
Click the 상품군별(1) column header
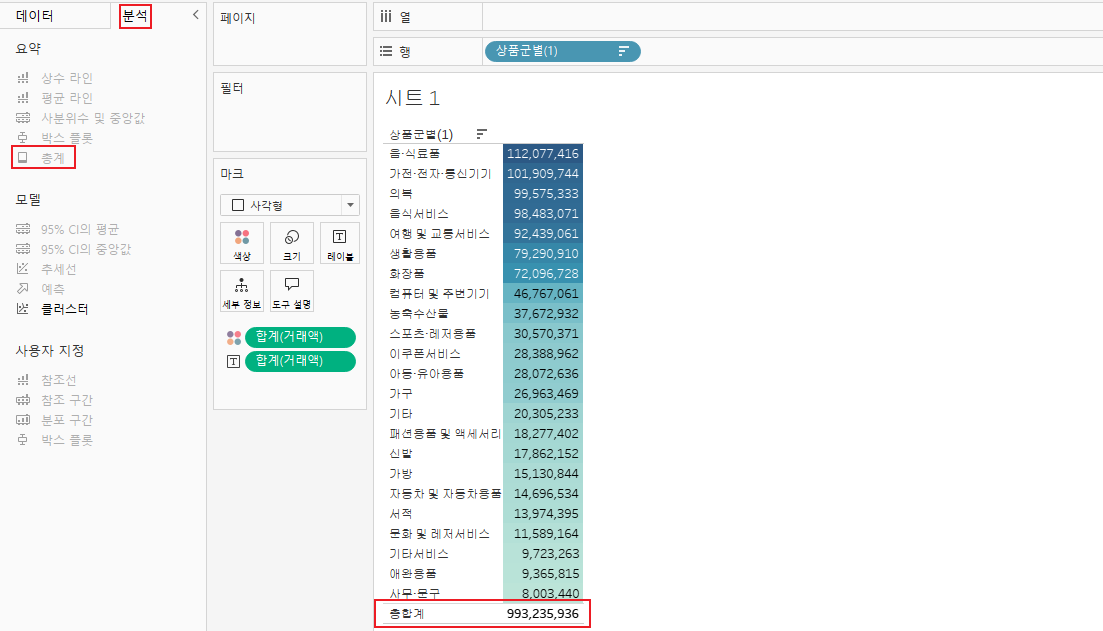click(421, 134)
